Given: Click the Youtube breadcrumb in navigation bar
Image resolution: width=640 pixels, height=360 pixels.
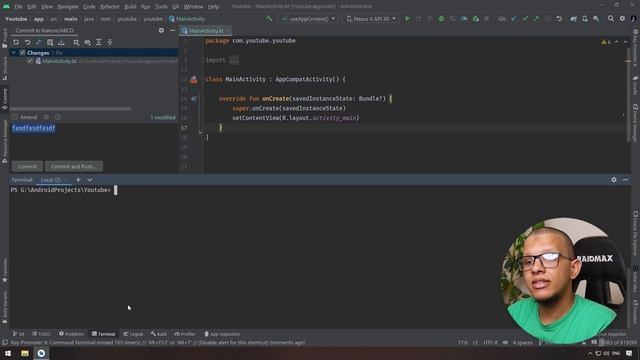Looking at the screenshot, I should [x=16, y=19].
